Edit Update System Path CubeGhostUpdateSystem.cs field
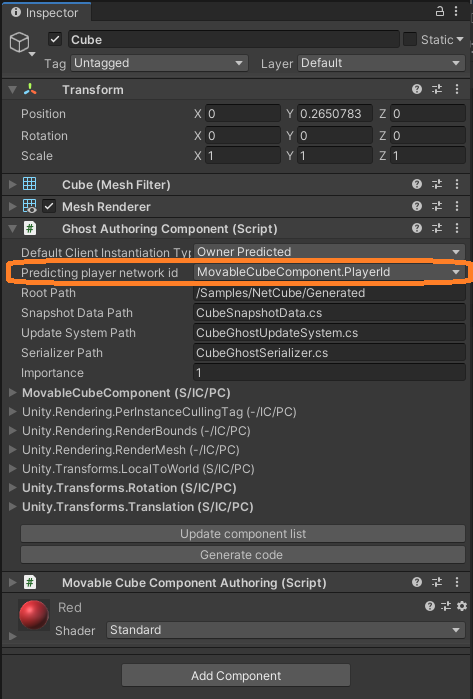 (329, 333)
